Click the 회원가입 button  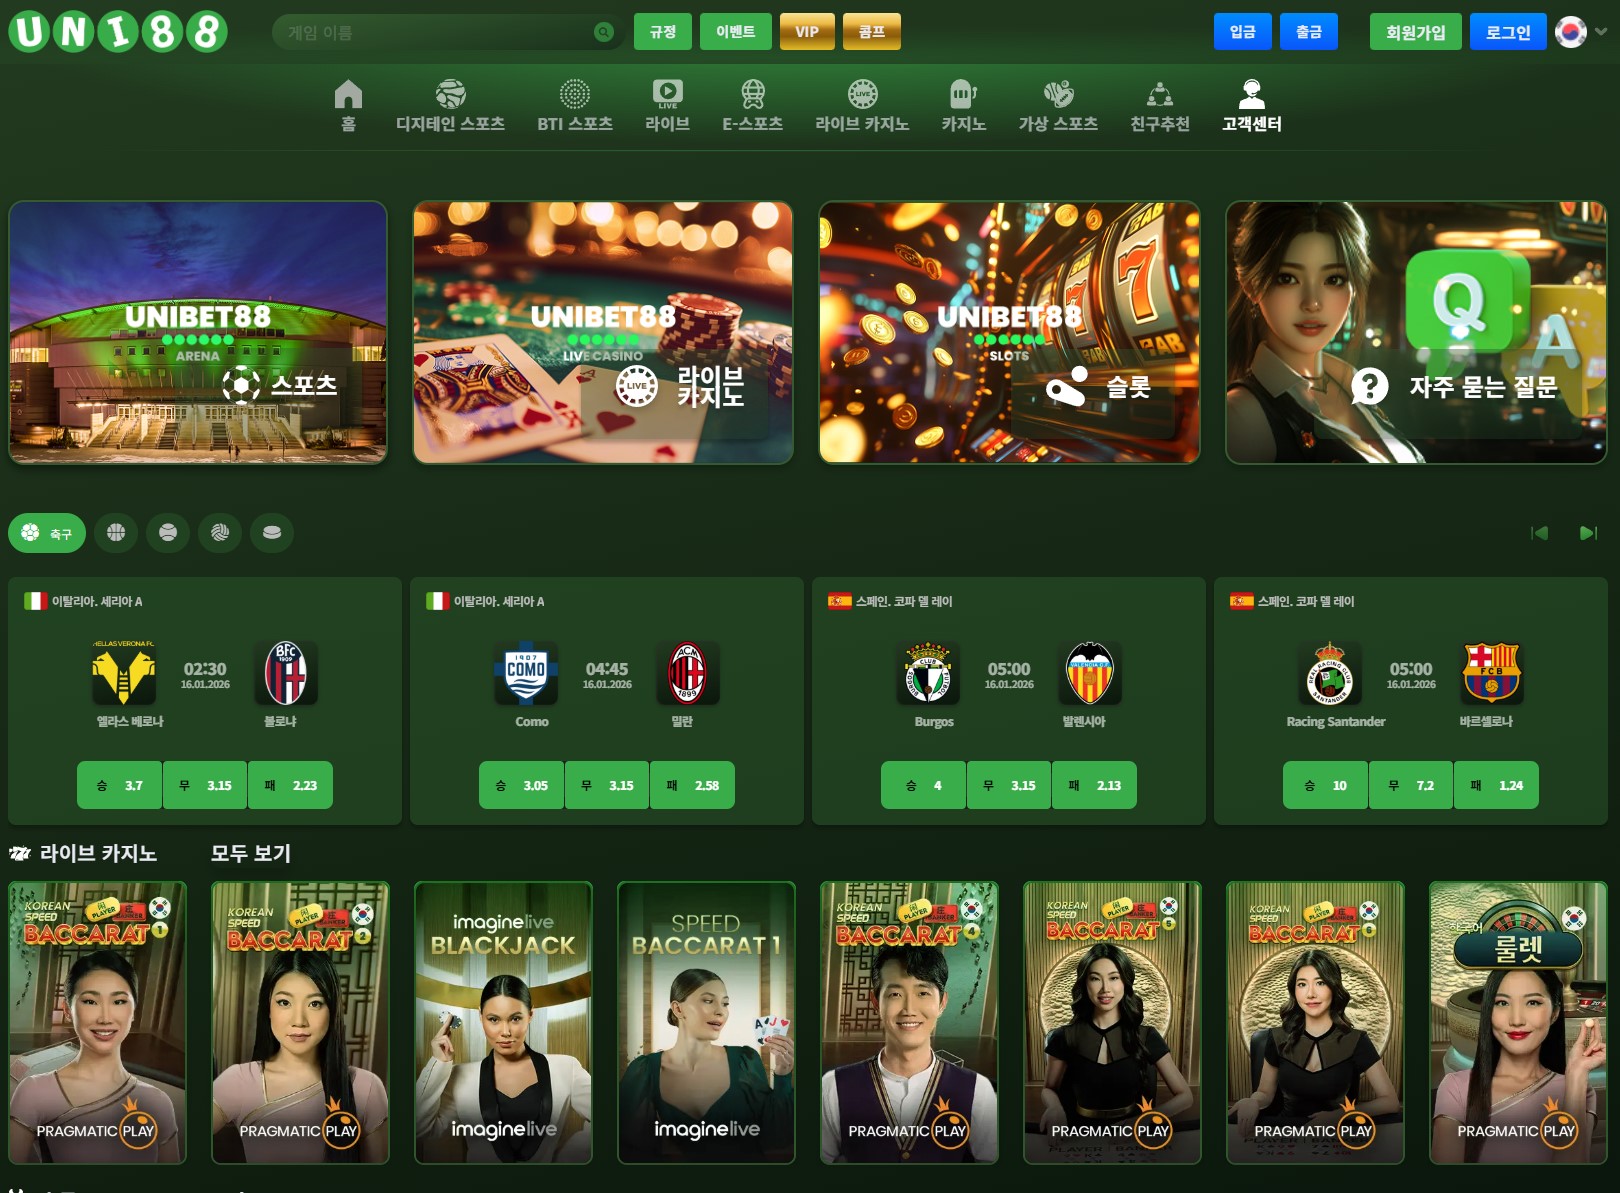coord(1414,32)
